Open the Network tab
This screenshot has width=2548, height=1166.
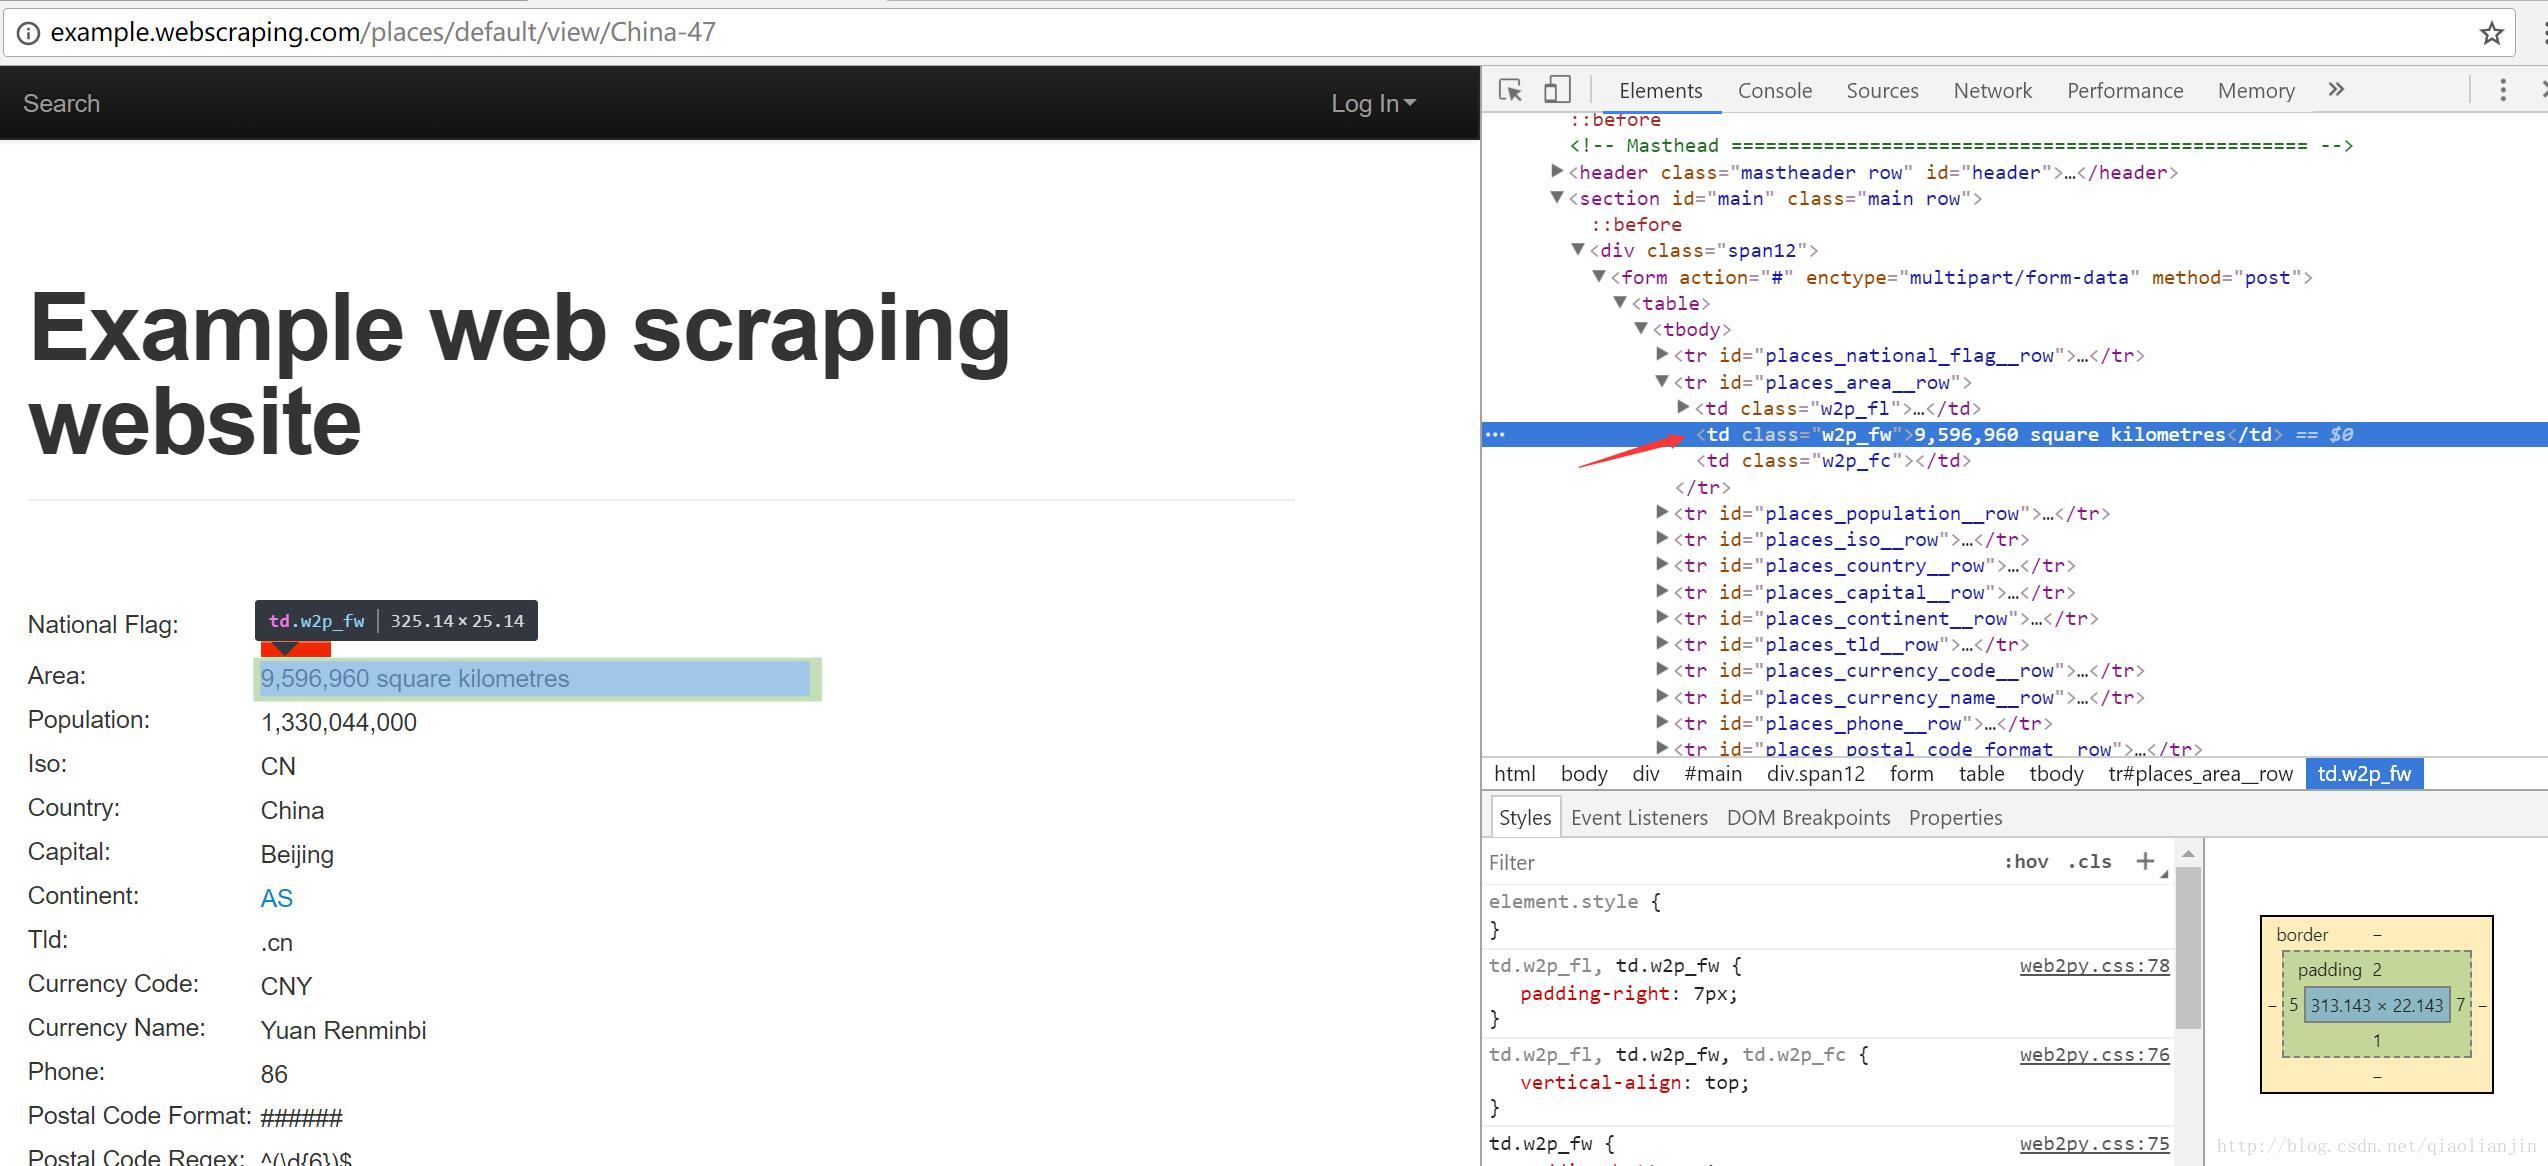pyautogui.click(x=1993, y=91)
